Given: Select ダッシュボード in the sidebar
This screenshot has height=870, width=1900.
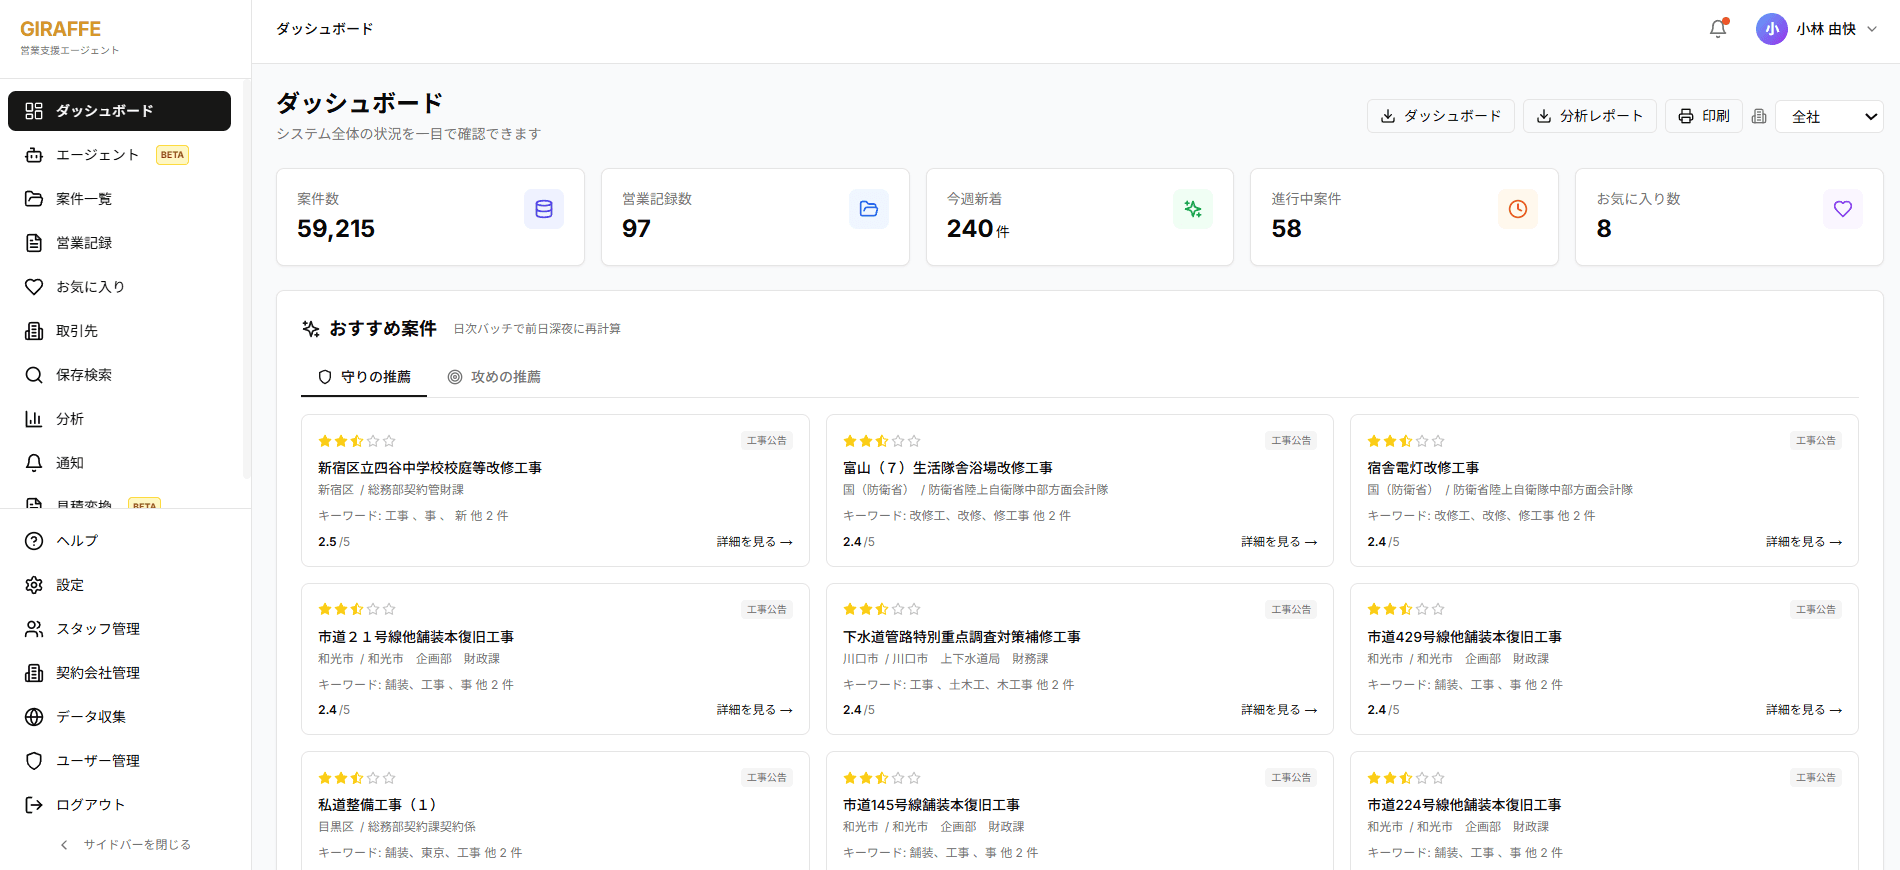Looking at the screenshot, I should click(x=119, y=111).
